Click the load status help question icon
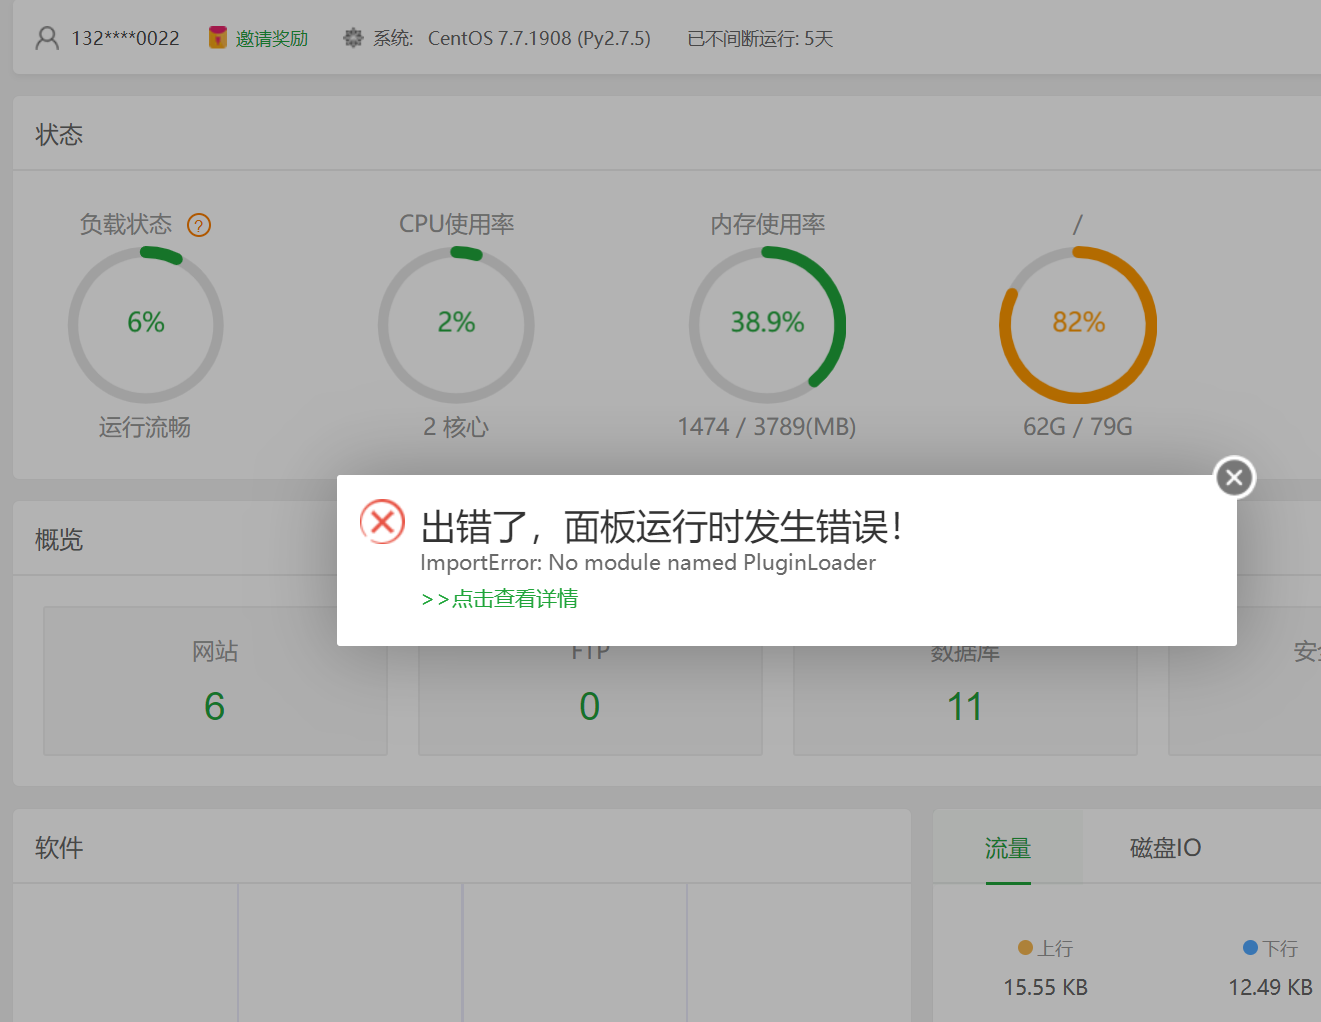 199,225
